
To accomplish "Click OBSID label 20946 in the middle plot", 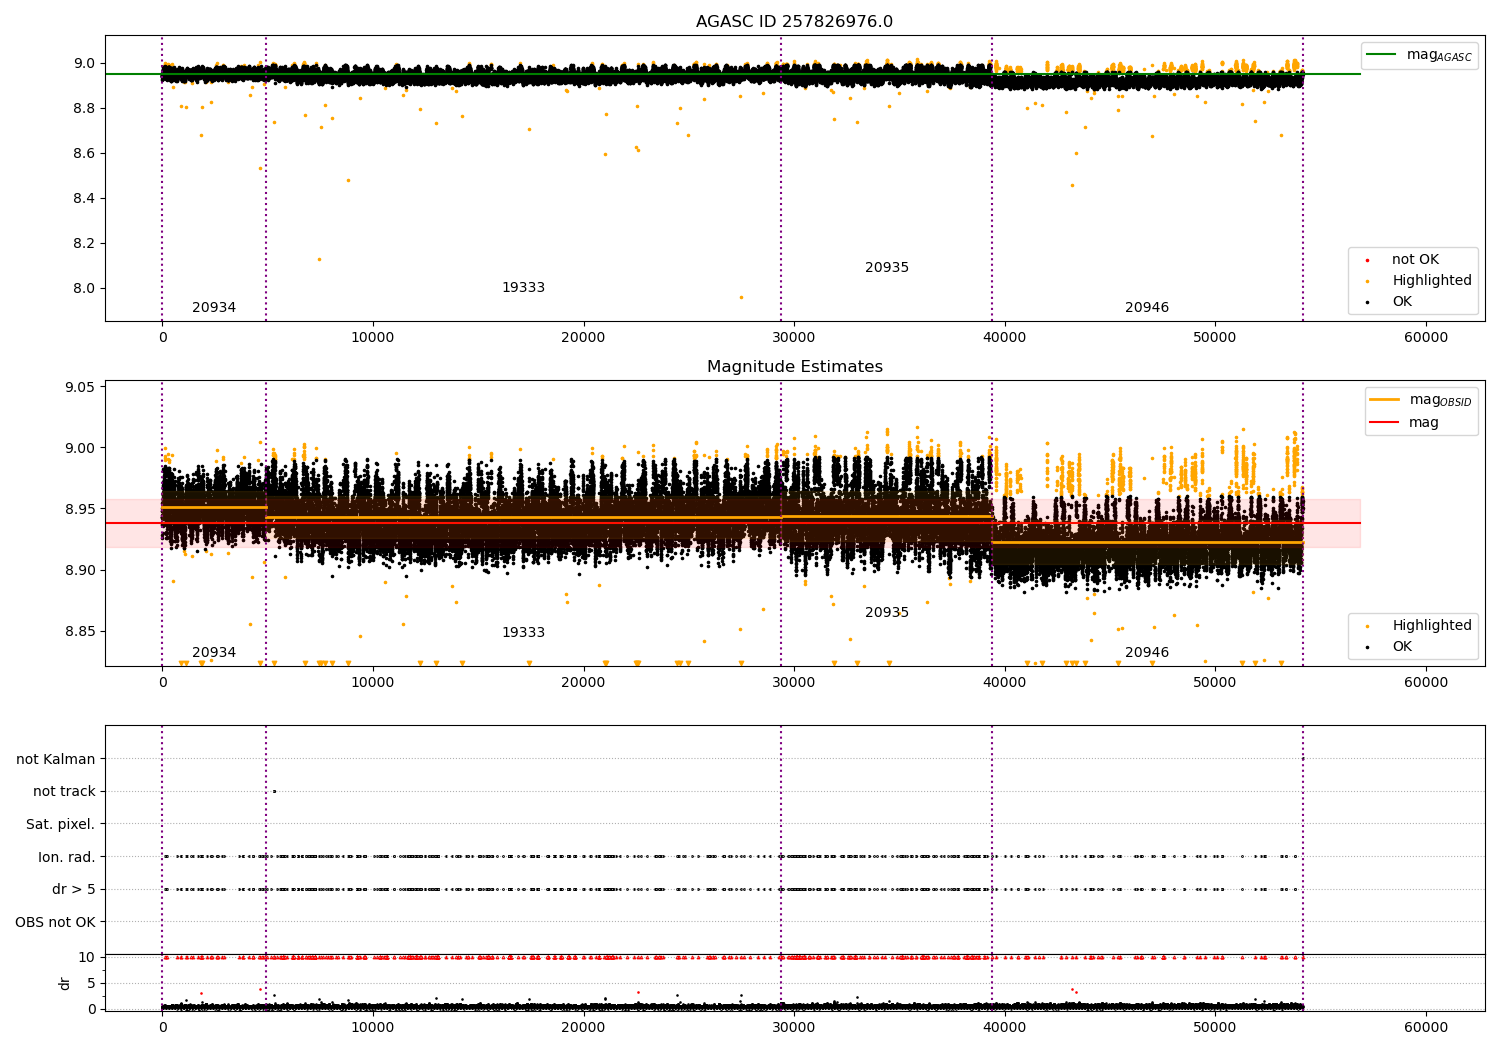I will tap(1146, 653).
